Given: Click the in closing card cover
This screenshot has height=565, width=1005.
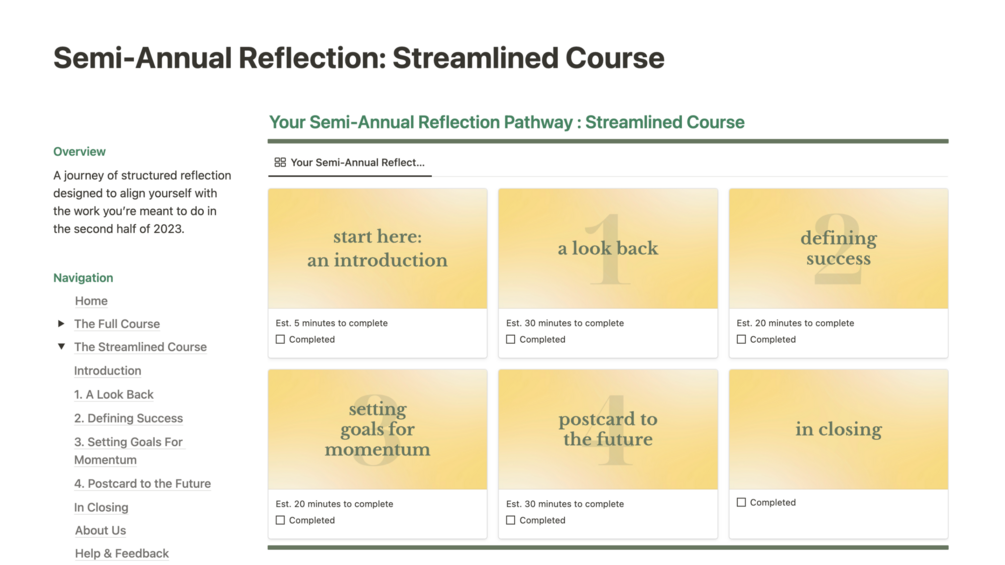Looking at the screenshot, I should pos(838,430).
